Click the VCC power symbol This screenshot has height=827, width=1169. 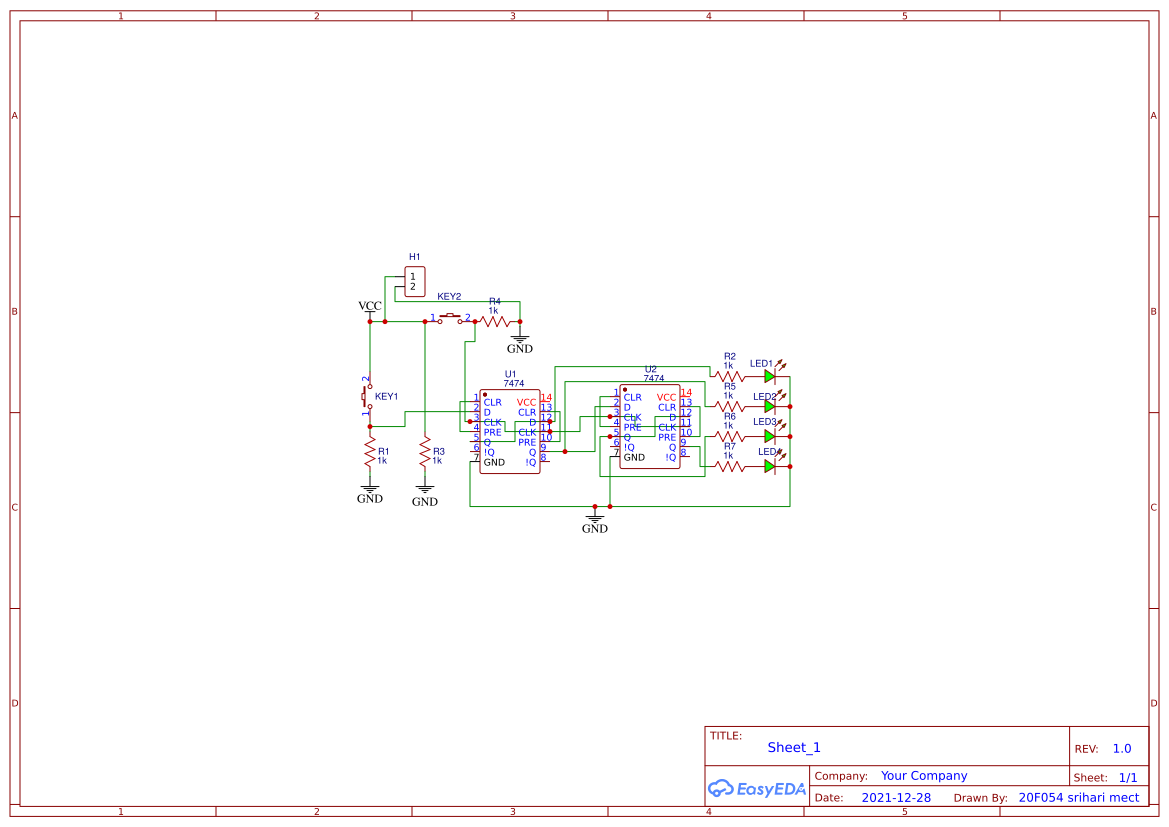[370, 308]
